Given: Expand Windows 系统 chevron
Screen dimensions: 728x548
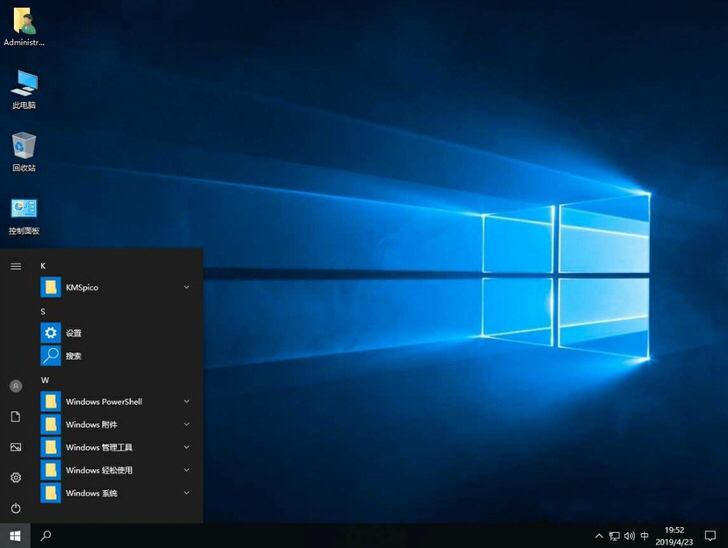Looking at the screenshot, I should [x=186, y=493].
